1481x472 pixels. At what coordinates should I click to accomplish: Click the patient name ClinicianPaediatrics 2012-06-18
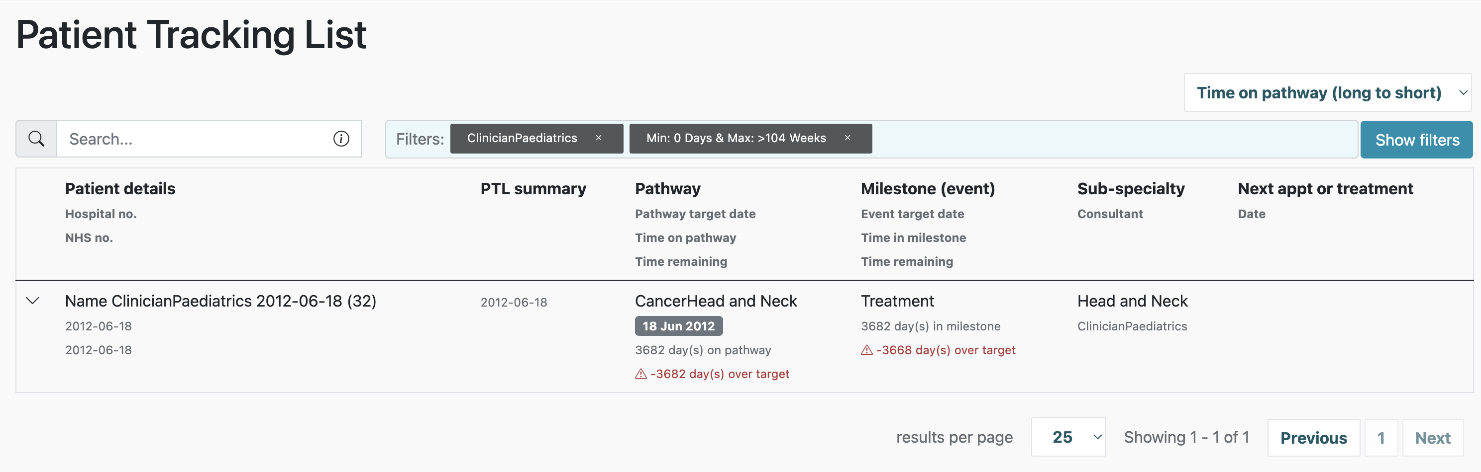point(220,301)
